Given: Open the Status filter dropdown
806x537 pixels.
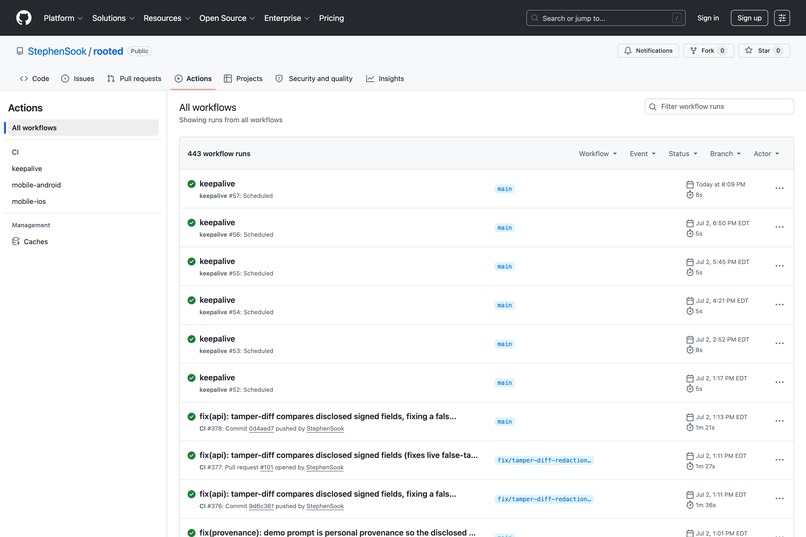Looking at the screenshot, I should pos(683,154).
